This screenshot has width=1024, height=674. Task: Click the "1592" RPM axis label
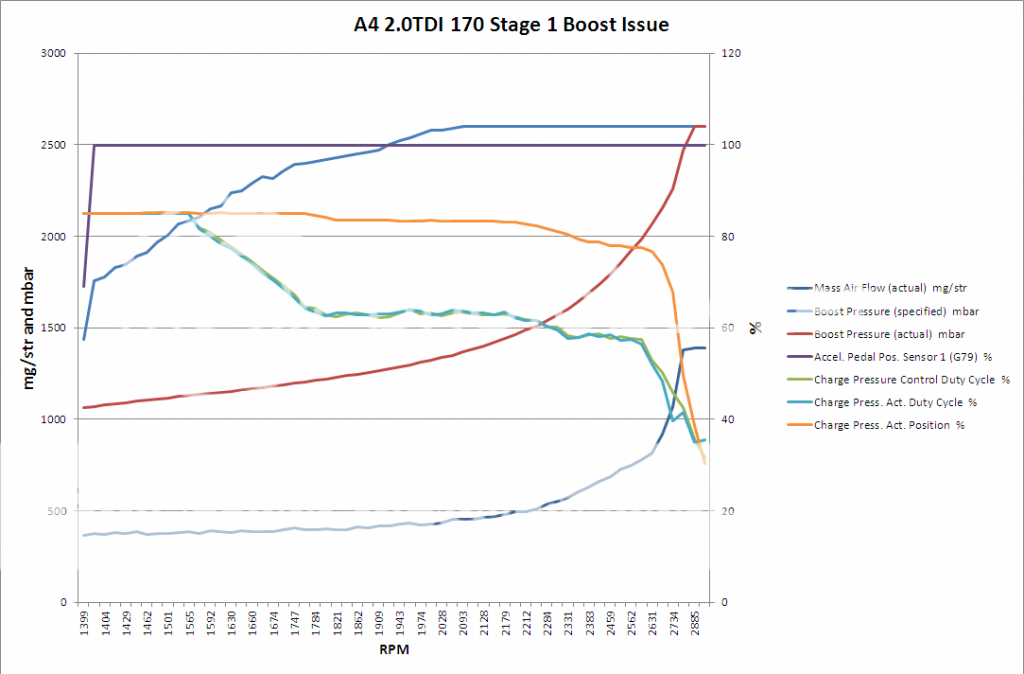(x=210, y=624)
